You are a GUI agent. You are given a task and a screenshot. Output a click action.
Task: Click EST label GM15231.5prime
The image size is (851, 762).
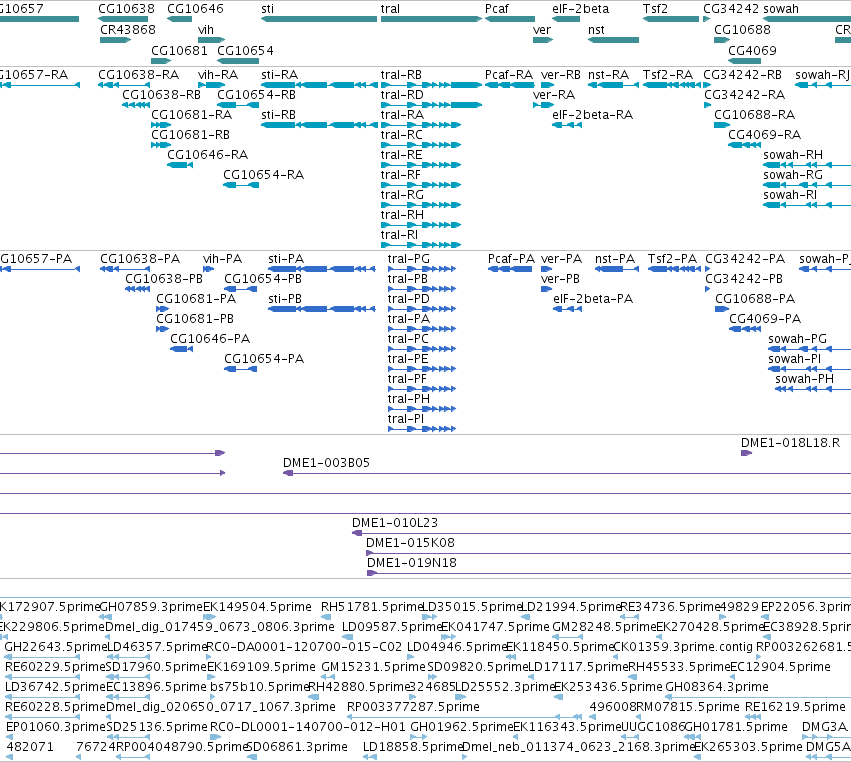pyautogui.click(x=373, y=666)
